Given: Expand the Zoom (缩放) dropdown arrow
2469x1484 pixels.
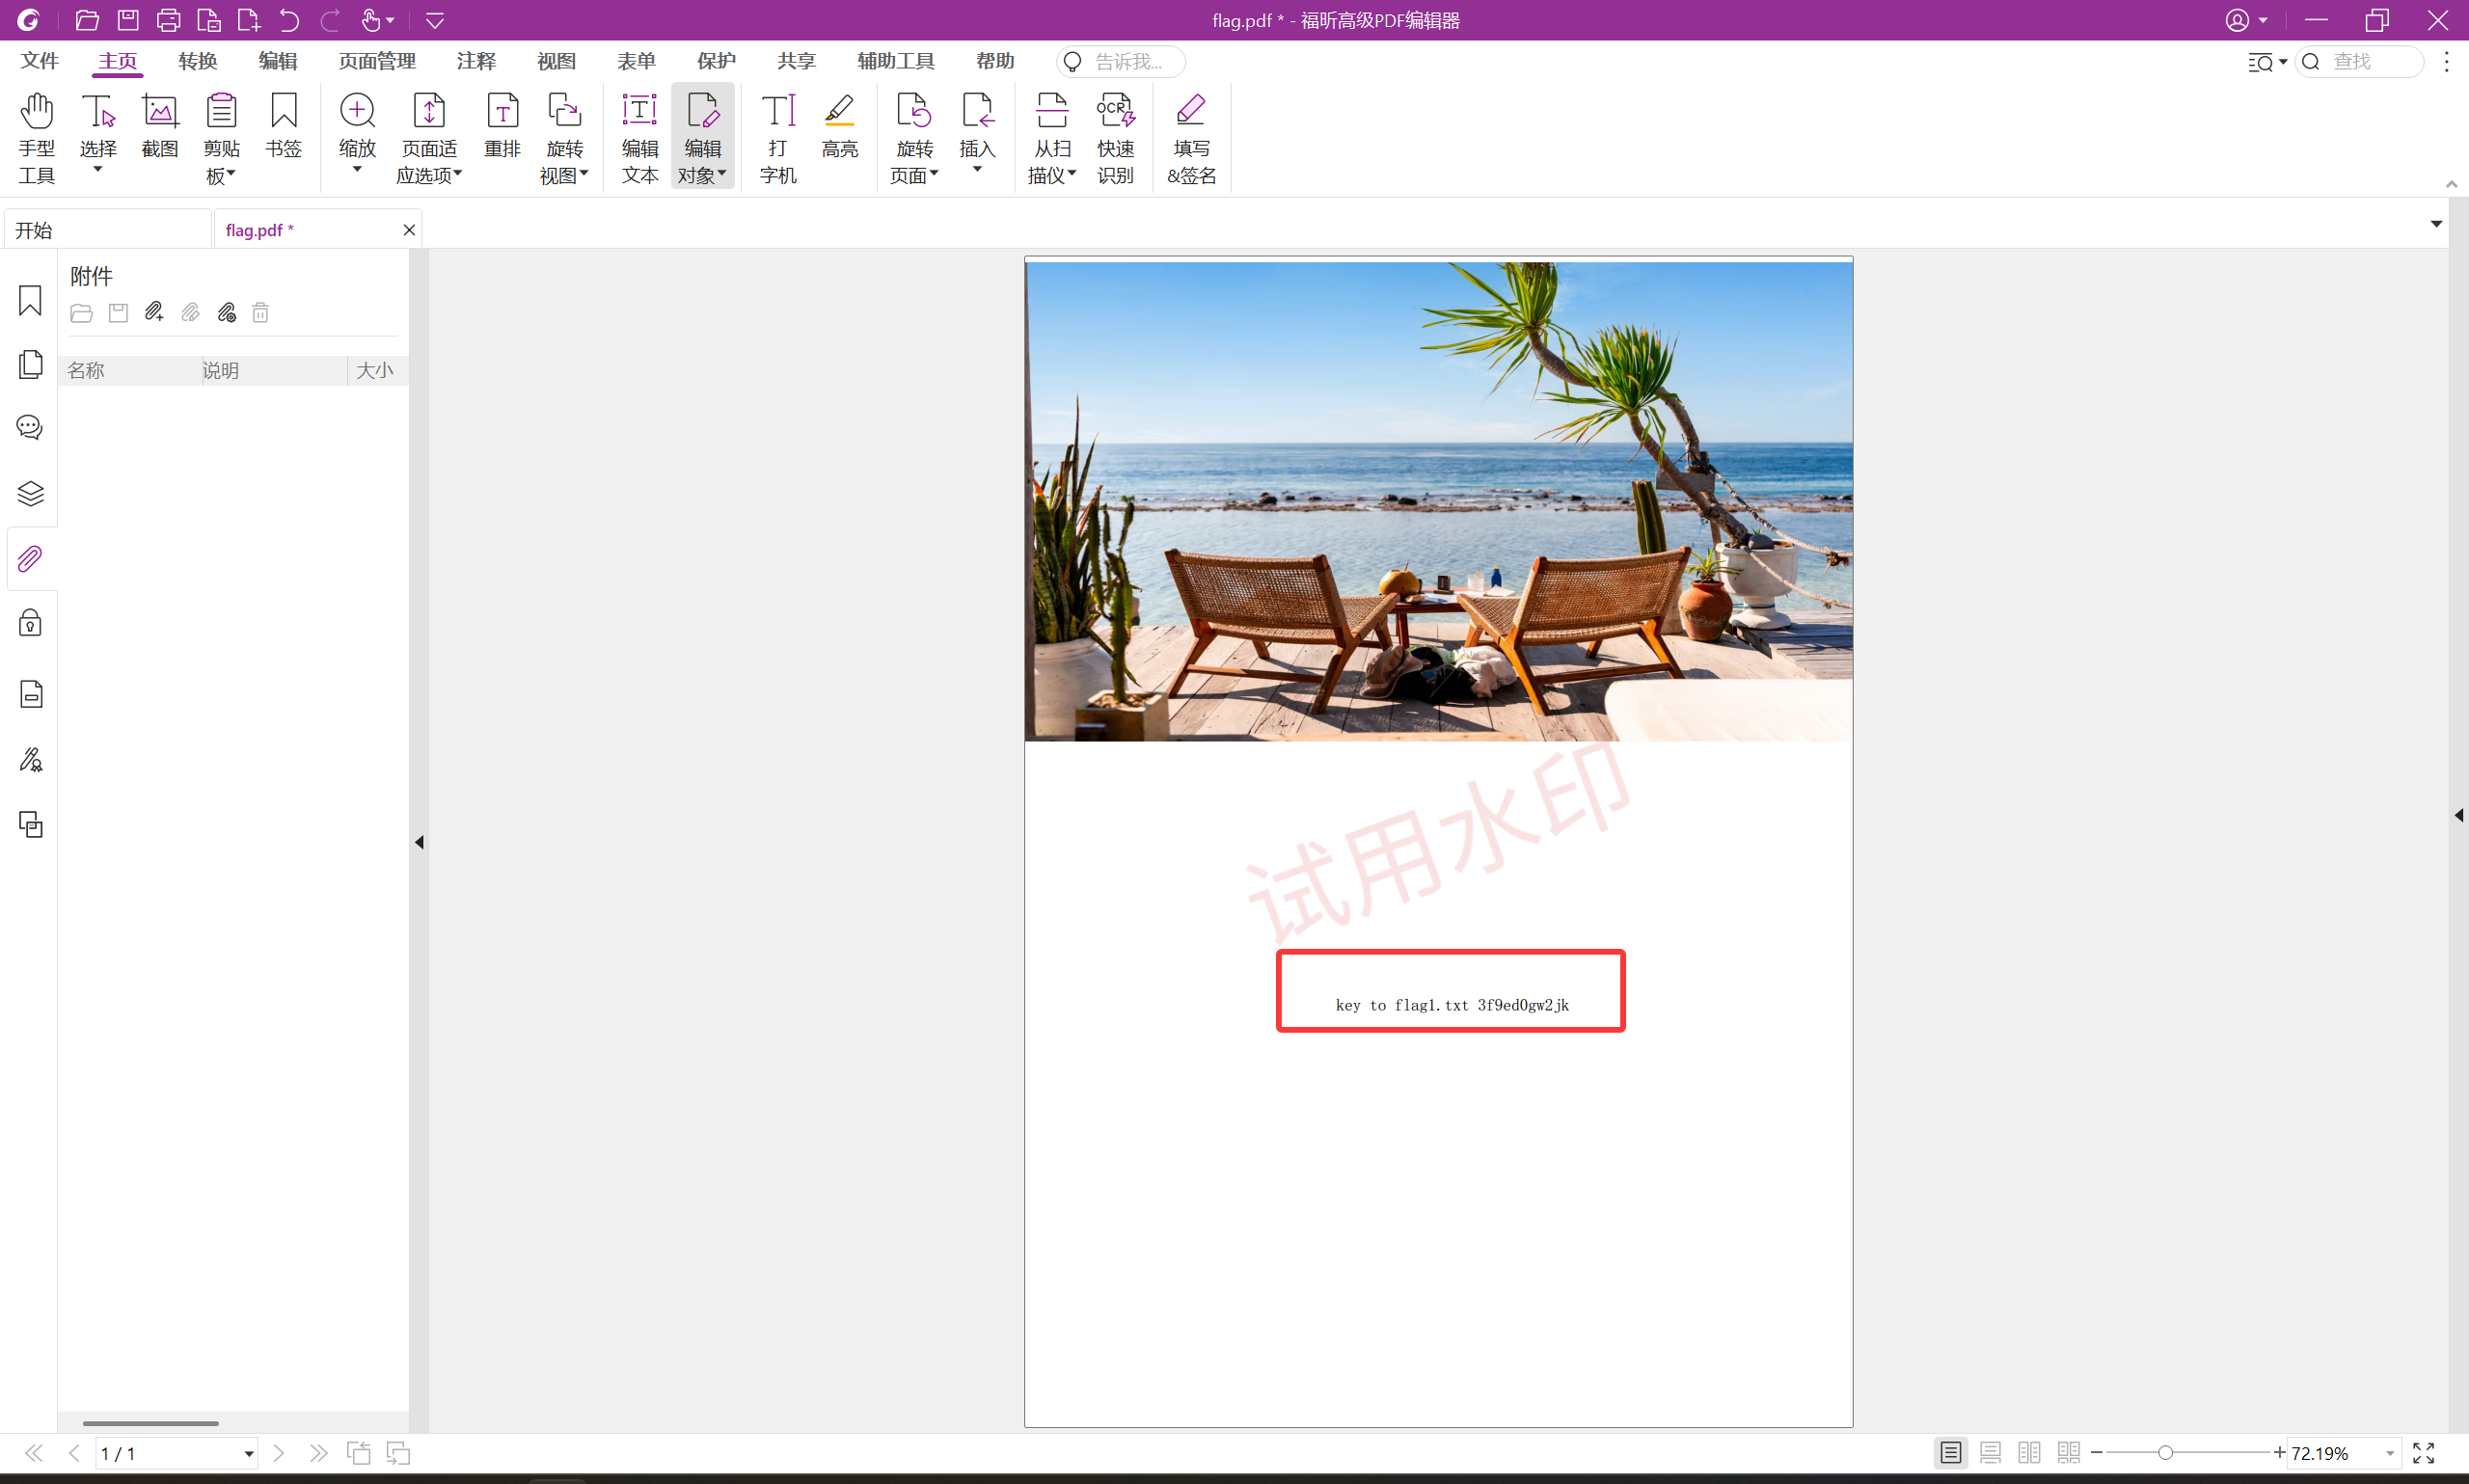Looking at the screenshot, I should coord(357,169).
